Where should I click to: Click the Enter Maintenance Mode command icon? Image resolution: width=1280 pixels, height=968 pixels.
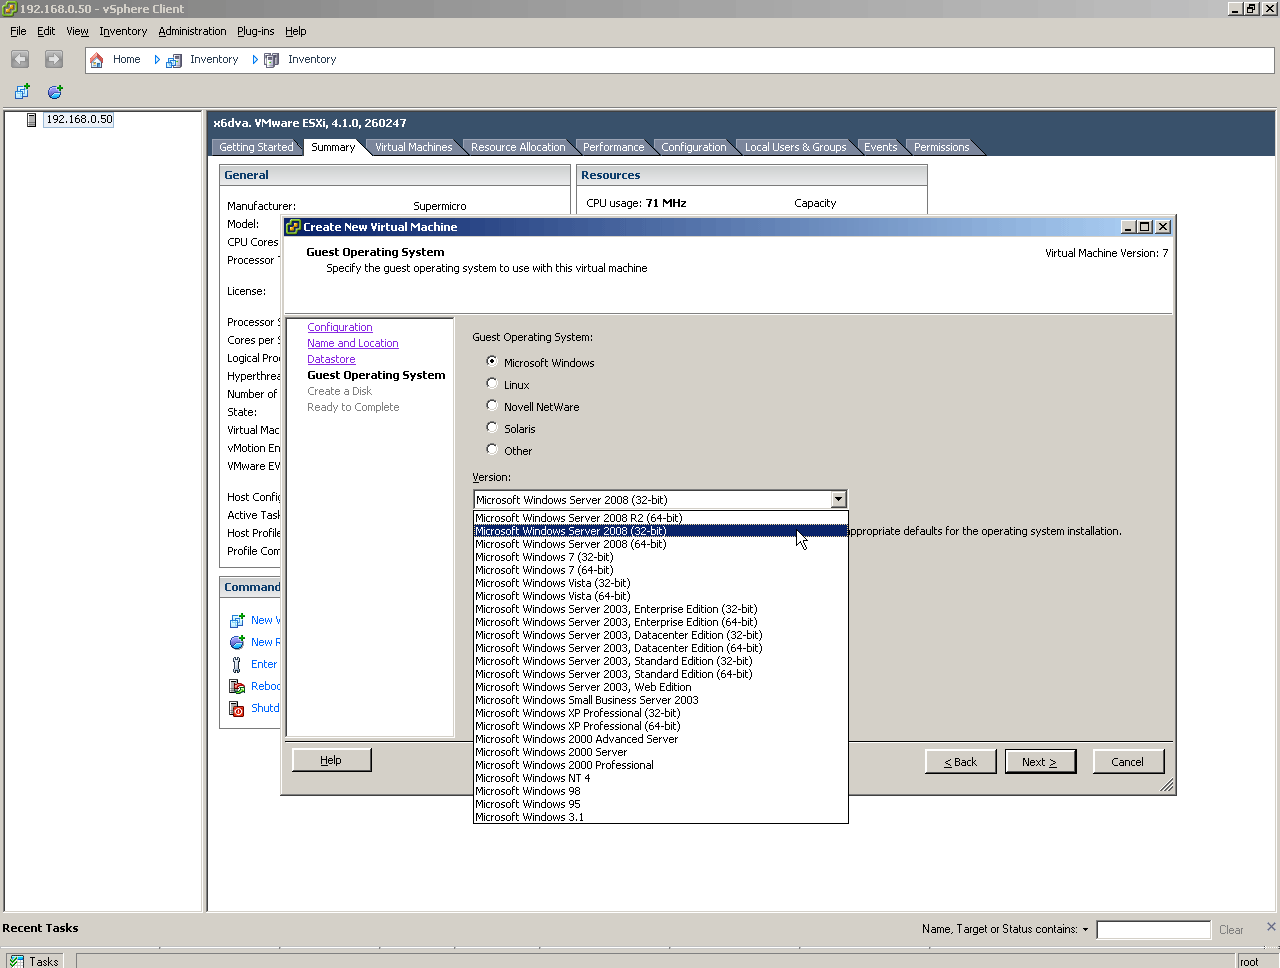click(x=237, y=665)
